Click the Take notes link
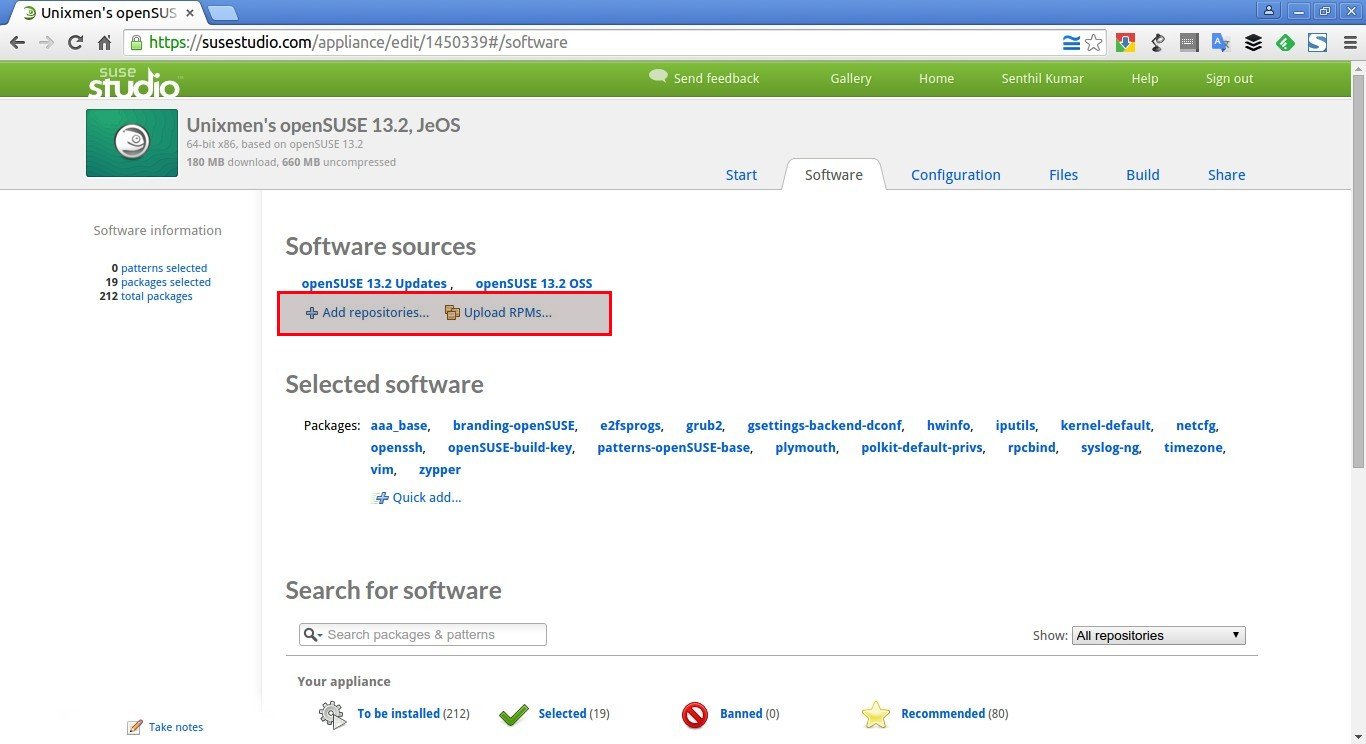The width and height of the screenshot is (1366, 744). [176, 727]
